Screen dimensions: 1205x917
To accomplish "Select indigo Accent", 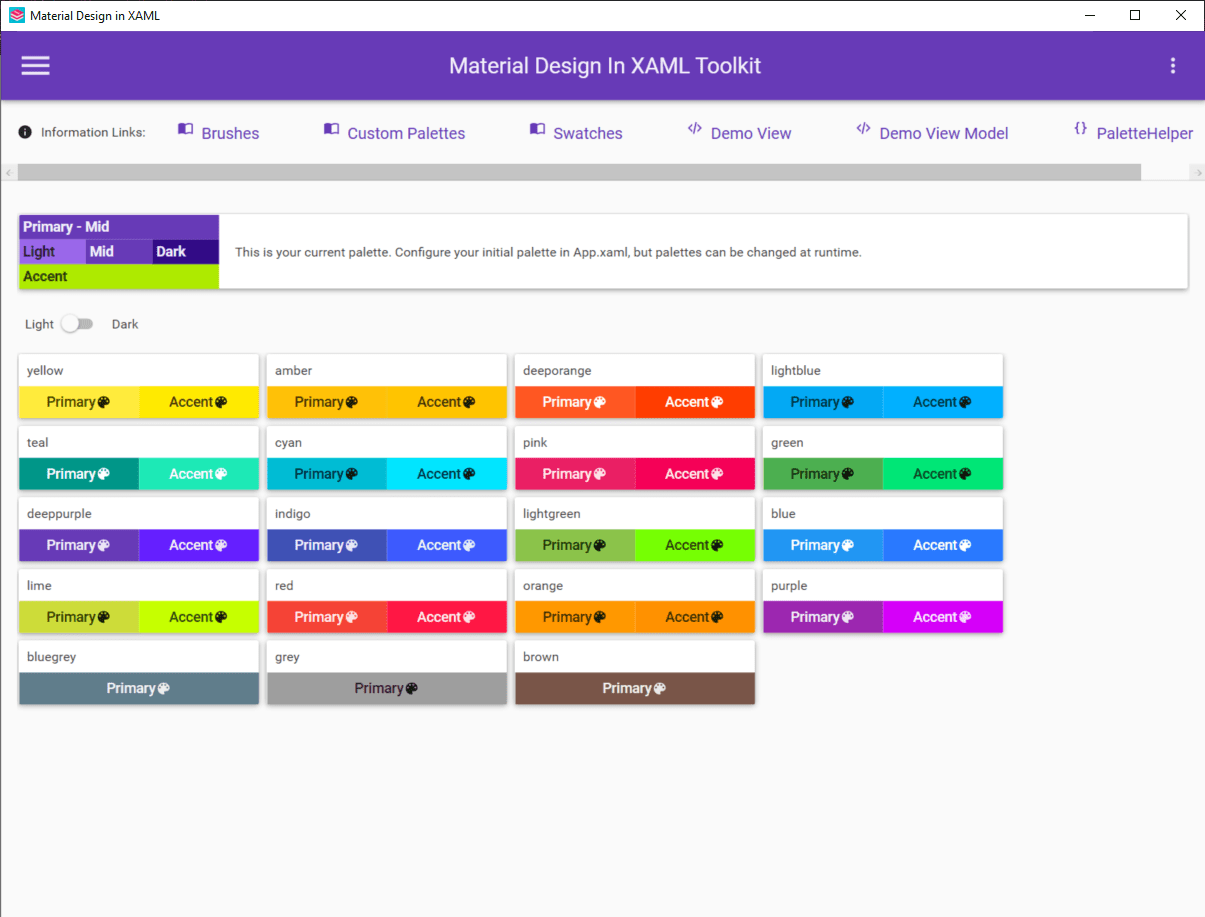I will pyautogui.click(x=447, y=545).
